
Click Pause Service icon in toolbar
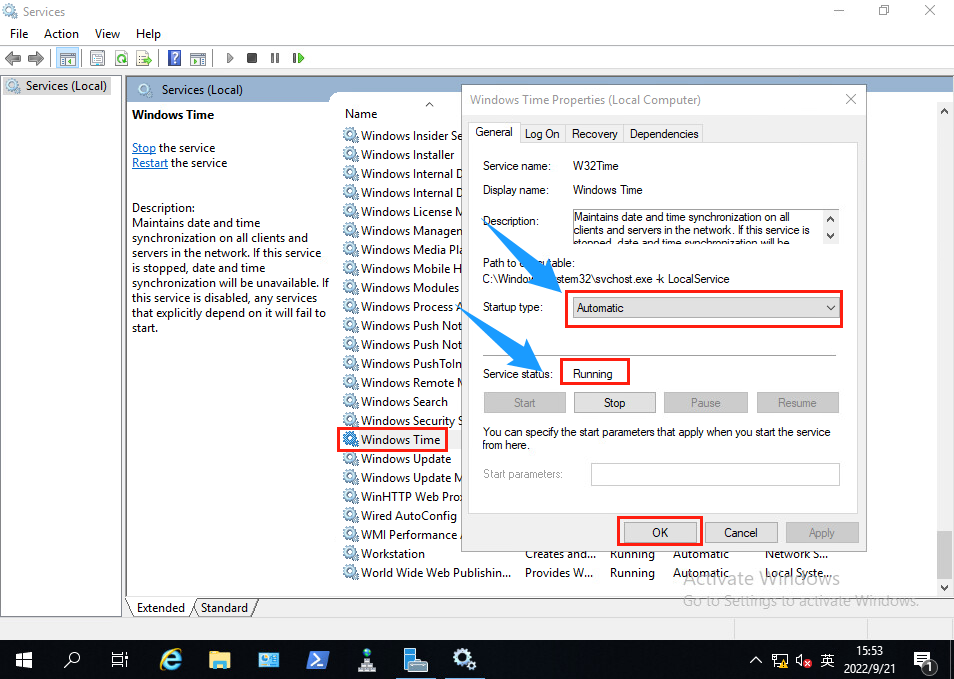(x=275, y=58)
